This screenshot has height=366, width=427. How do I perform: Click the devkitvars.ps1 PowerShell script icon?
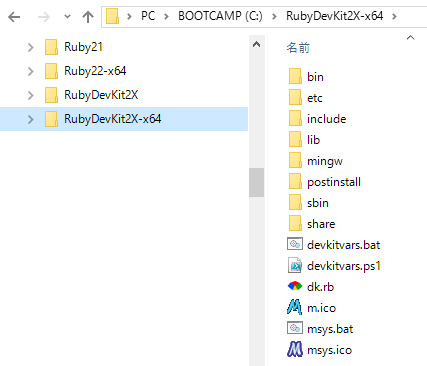click(x=295, y=266)
